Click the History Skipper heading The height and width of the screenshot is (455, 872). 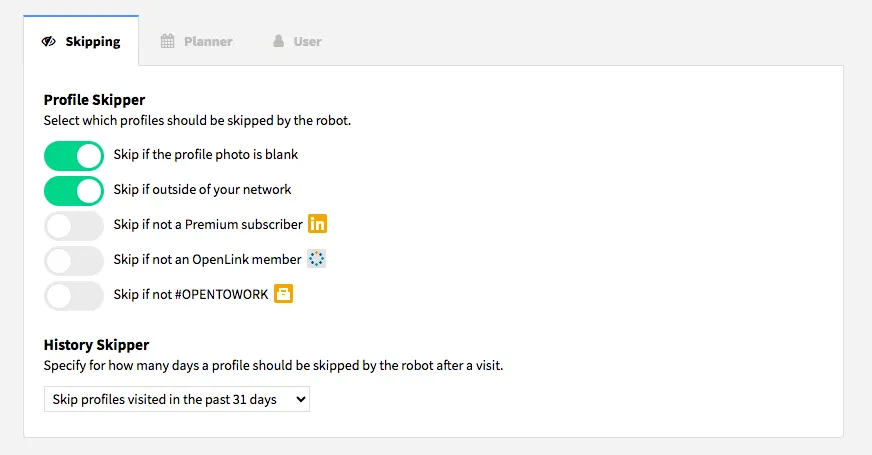(96, 345)
